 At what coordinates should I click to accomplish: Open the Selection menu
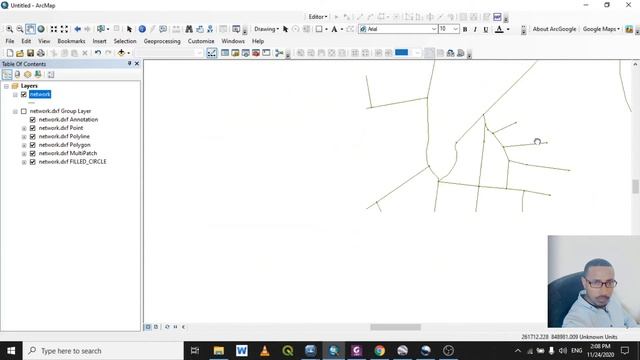[125, 41]
